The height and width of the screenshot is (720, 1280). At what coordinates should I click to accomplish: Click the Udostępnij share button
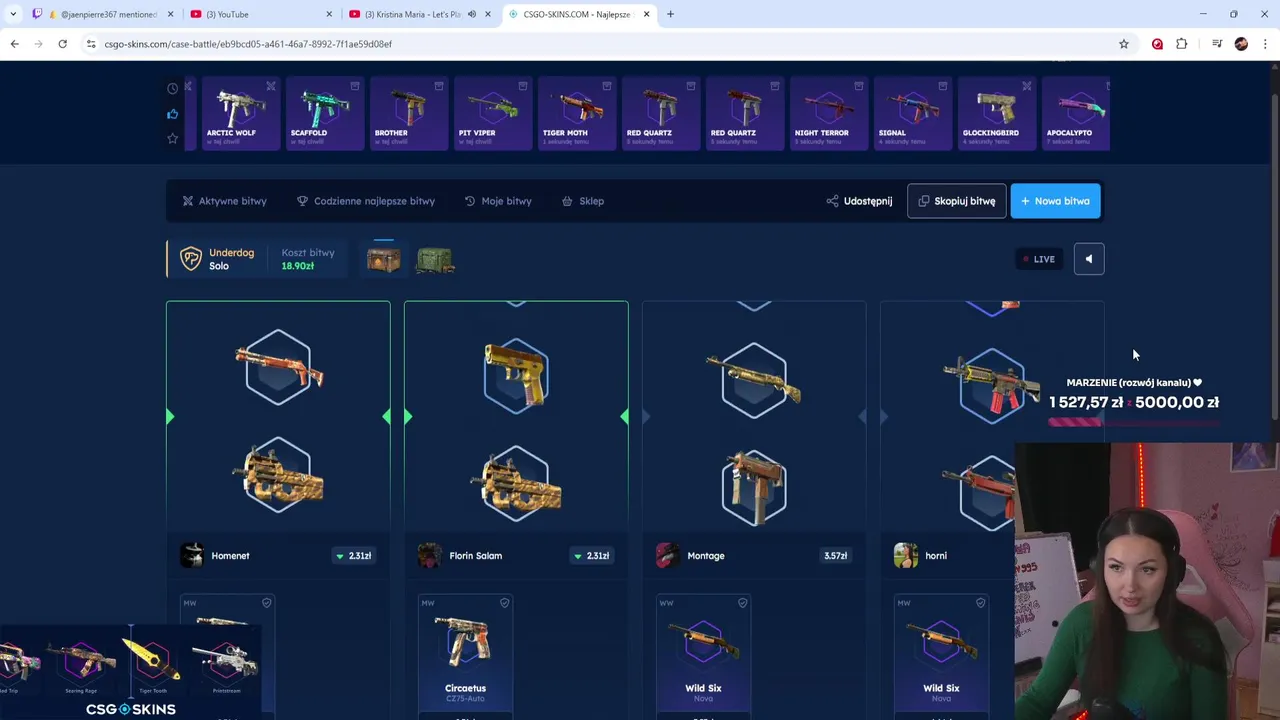point(859,201)
